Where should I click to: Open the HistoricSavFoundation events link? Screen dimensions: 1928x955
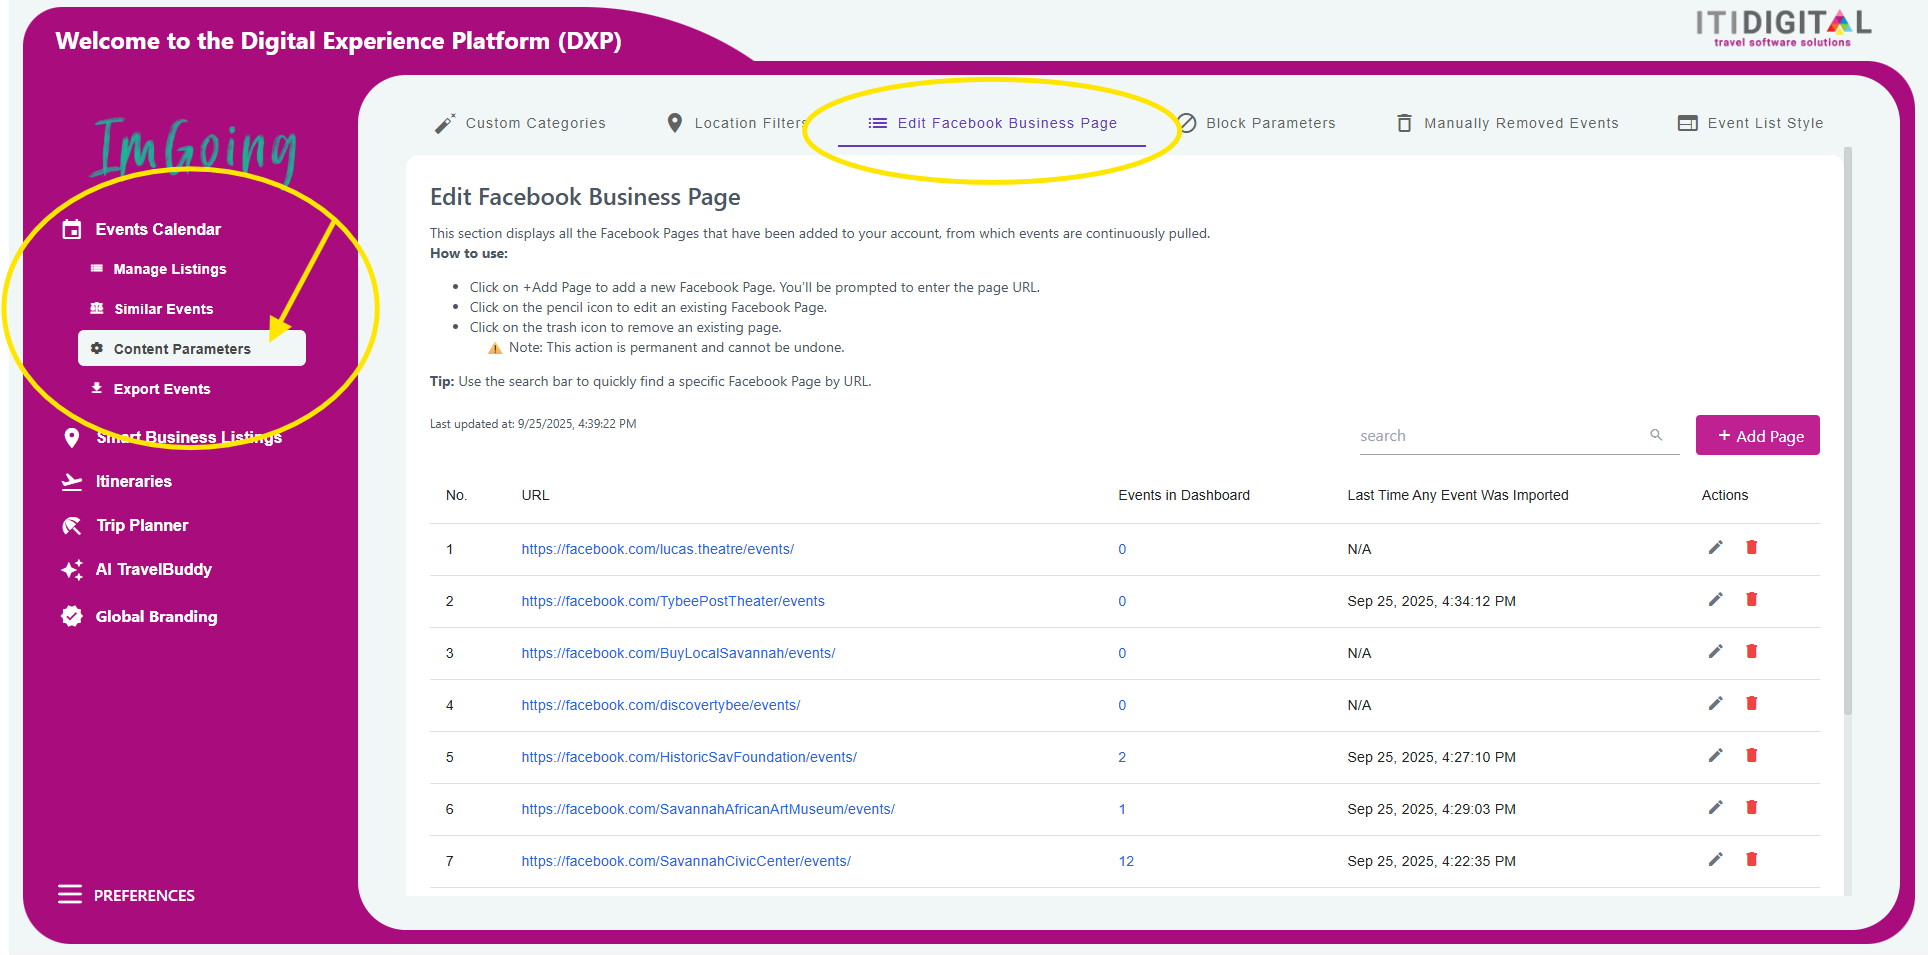[689, 757]
